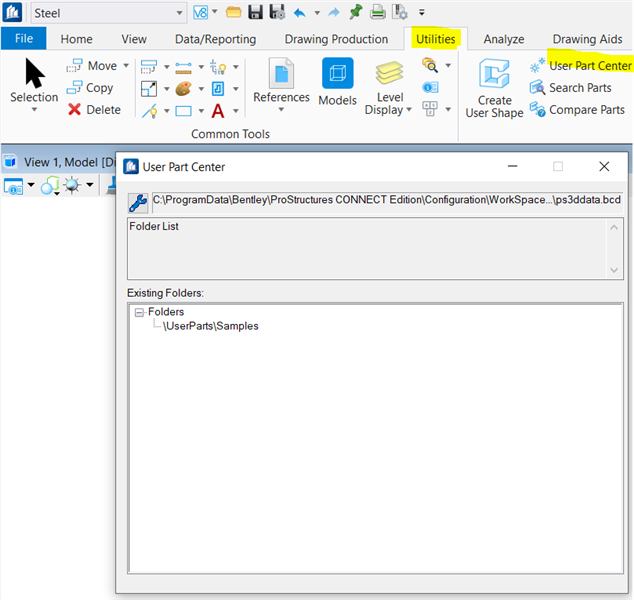
Task: Click the blue properties info icon
Action: (430, 87)
